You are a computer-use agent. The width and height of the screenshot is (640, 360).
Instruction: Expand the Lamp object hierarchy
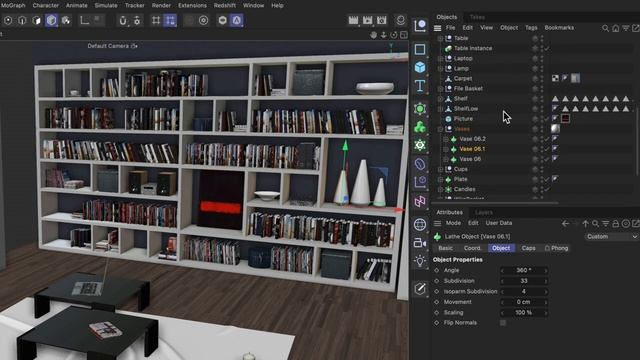pos(440,68)
